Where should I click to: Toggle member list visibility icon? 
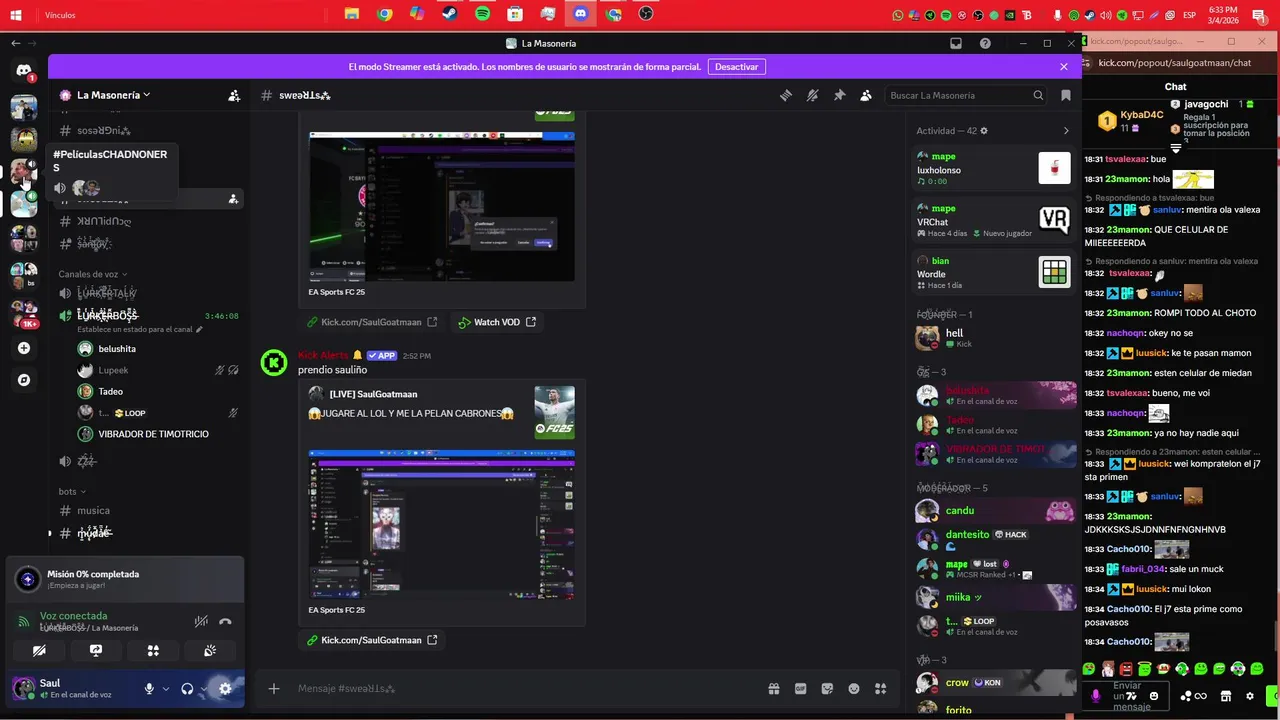866,95
